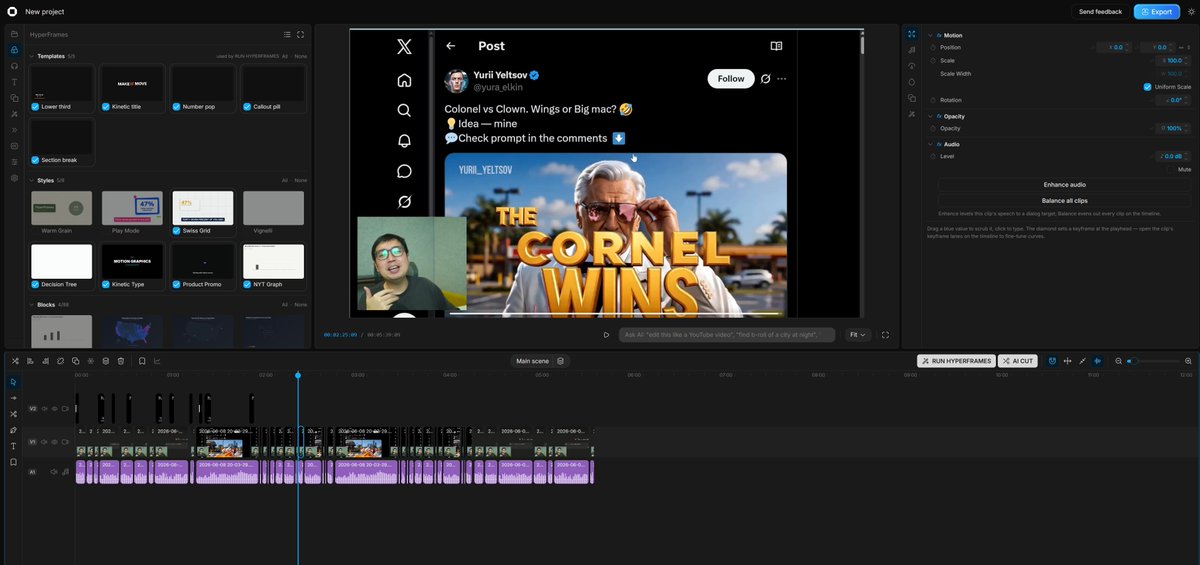Uncheck the Lower third template
The image size is (1200, 565).
coord(36,106)
